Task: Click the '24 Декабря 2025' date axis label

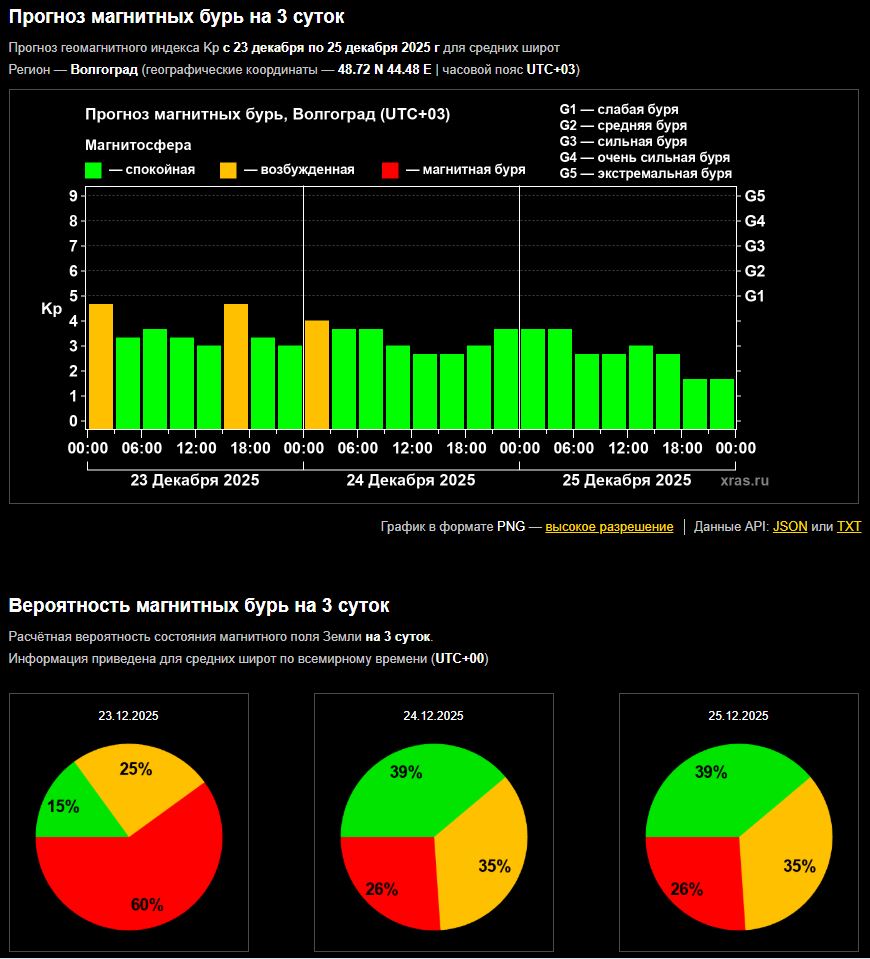Action: [x=411, y=480]
